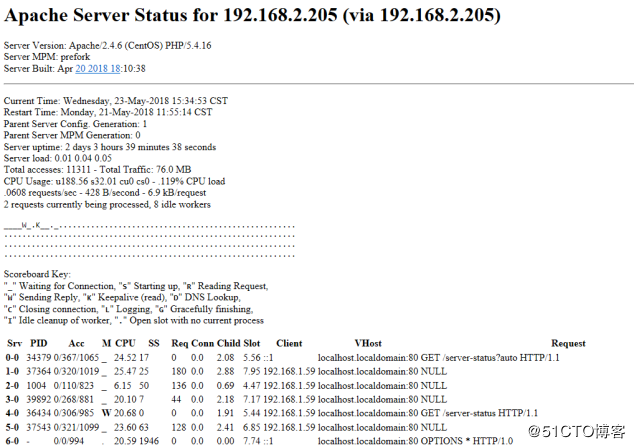Click PID 37364 in row 1-0

pyautogui.click(x=39, y=371)
